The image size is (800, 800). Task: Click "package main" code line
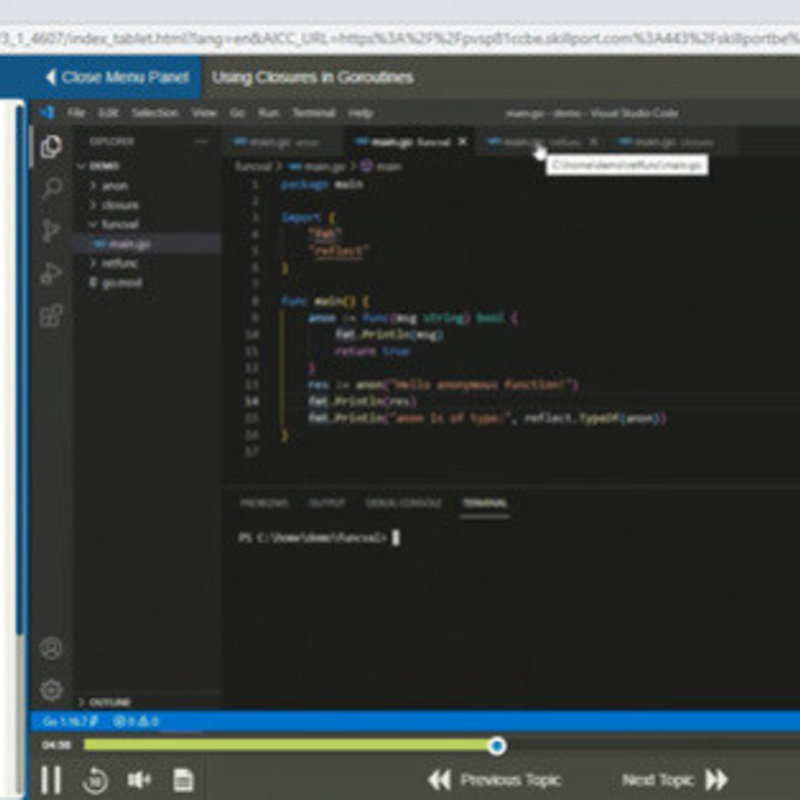pos(321,184)
